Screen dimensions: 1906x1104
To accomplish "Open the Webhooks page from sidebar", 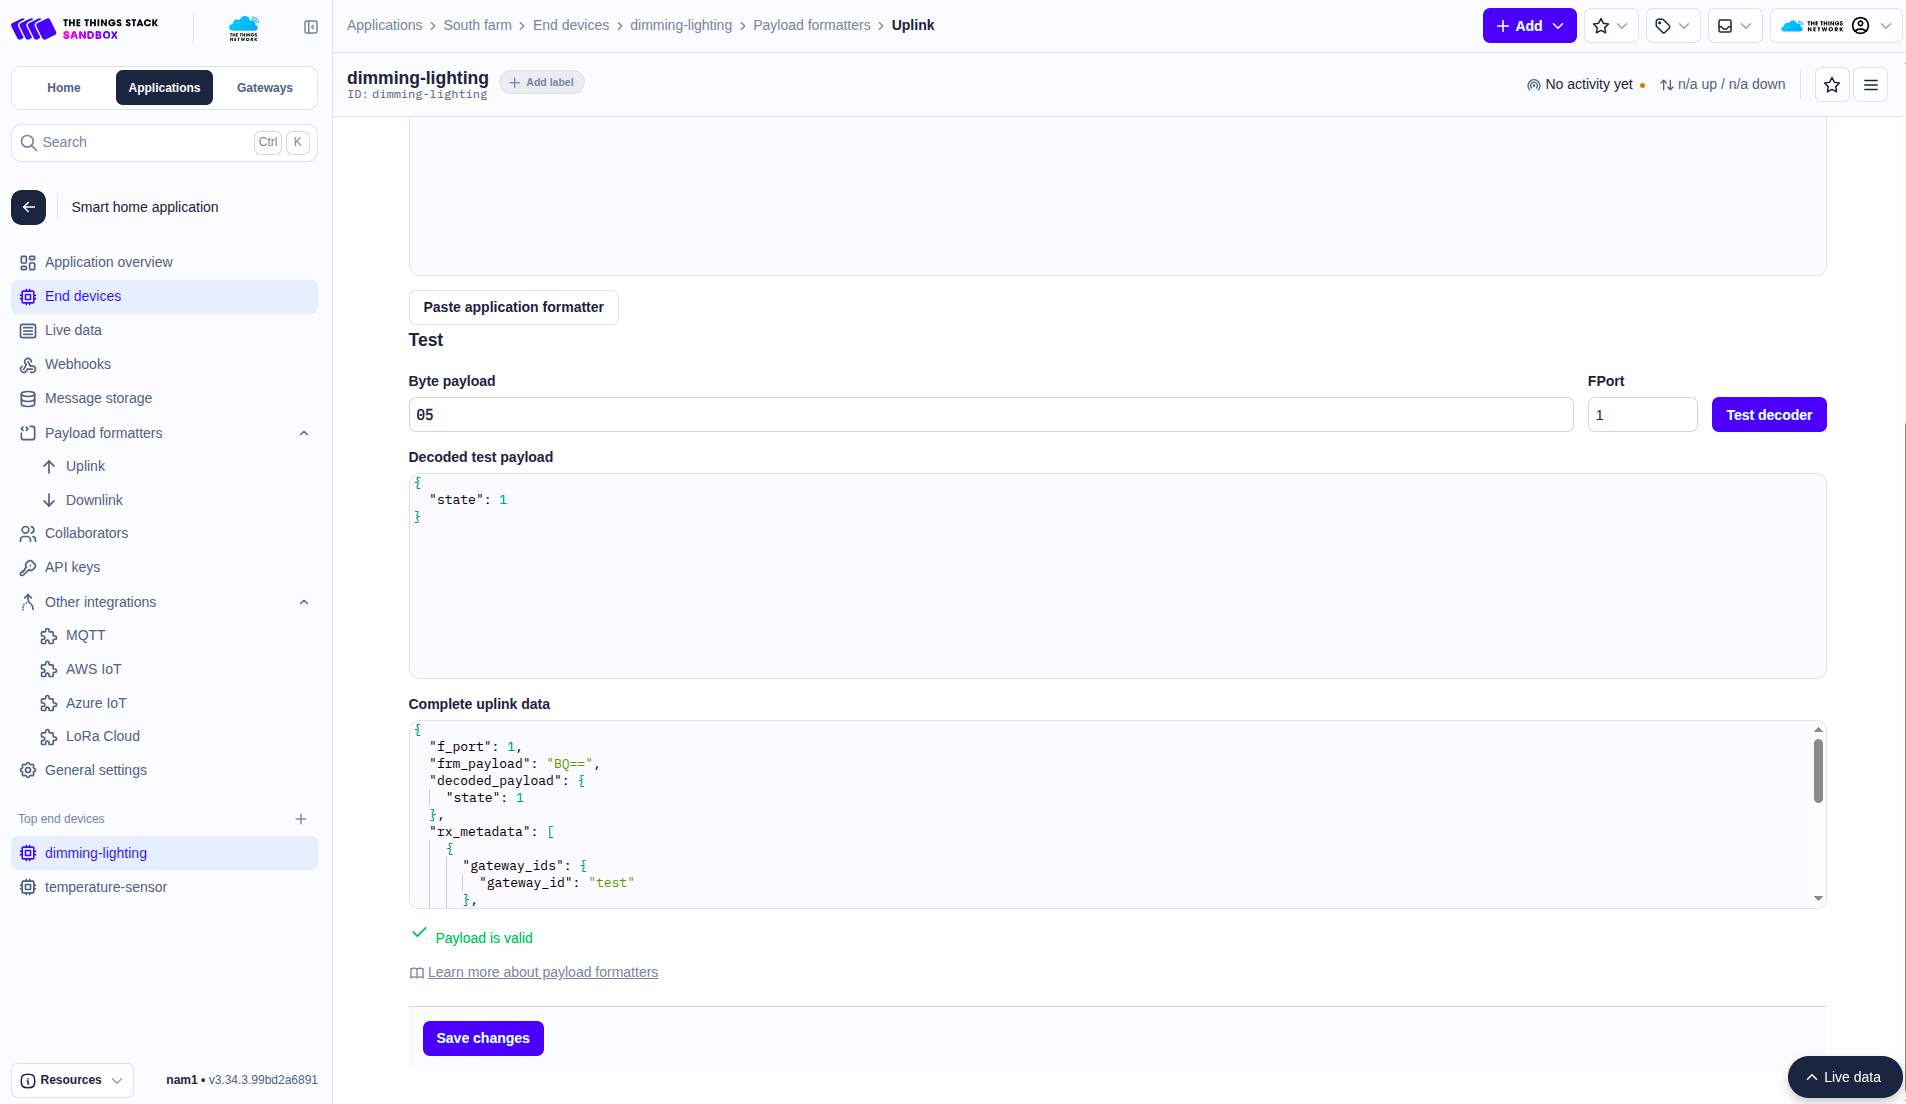I will pos(78,364).
